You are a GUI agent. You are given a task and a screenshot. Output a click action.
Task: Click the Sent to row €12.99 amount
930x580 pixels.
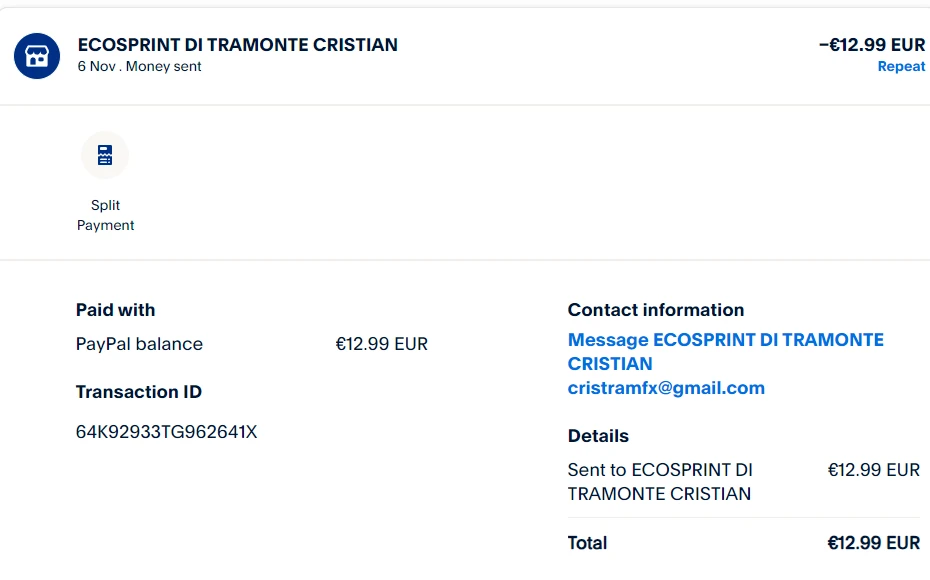pos(873,470)
